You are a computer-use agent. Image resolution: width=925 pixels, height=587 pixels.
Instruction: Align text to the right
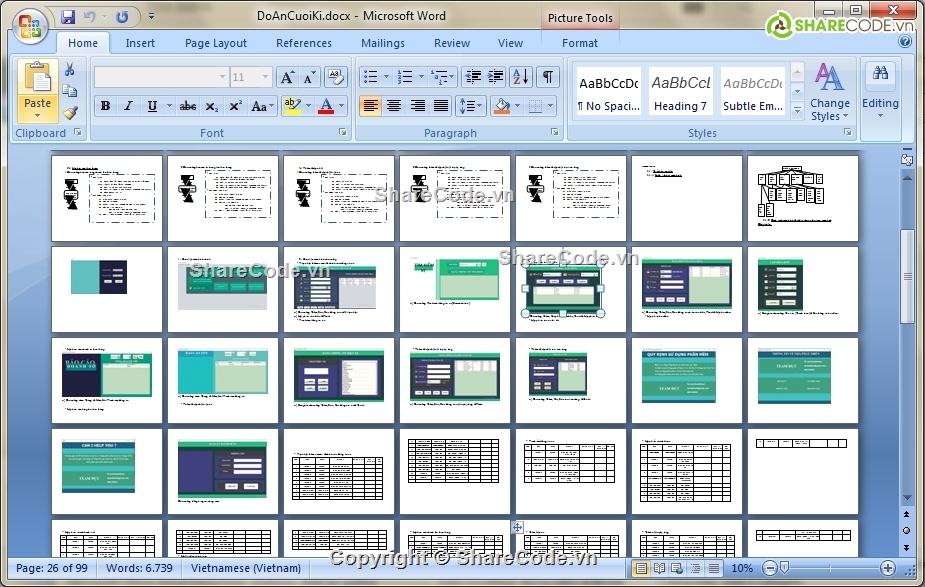click(417, 106)
